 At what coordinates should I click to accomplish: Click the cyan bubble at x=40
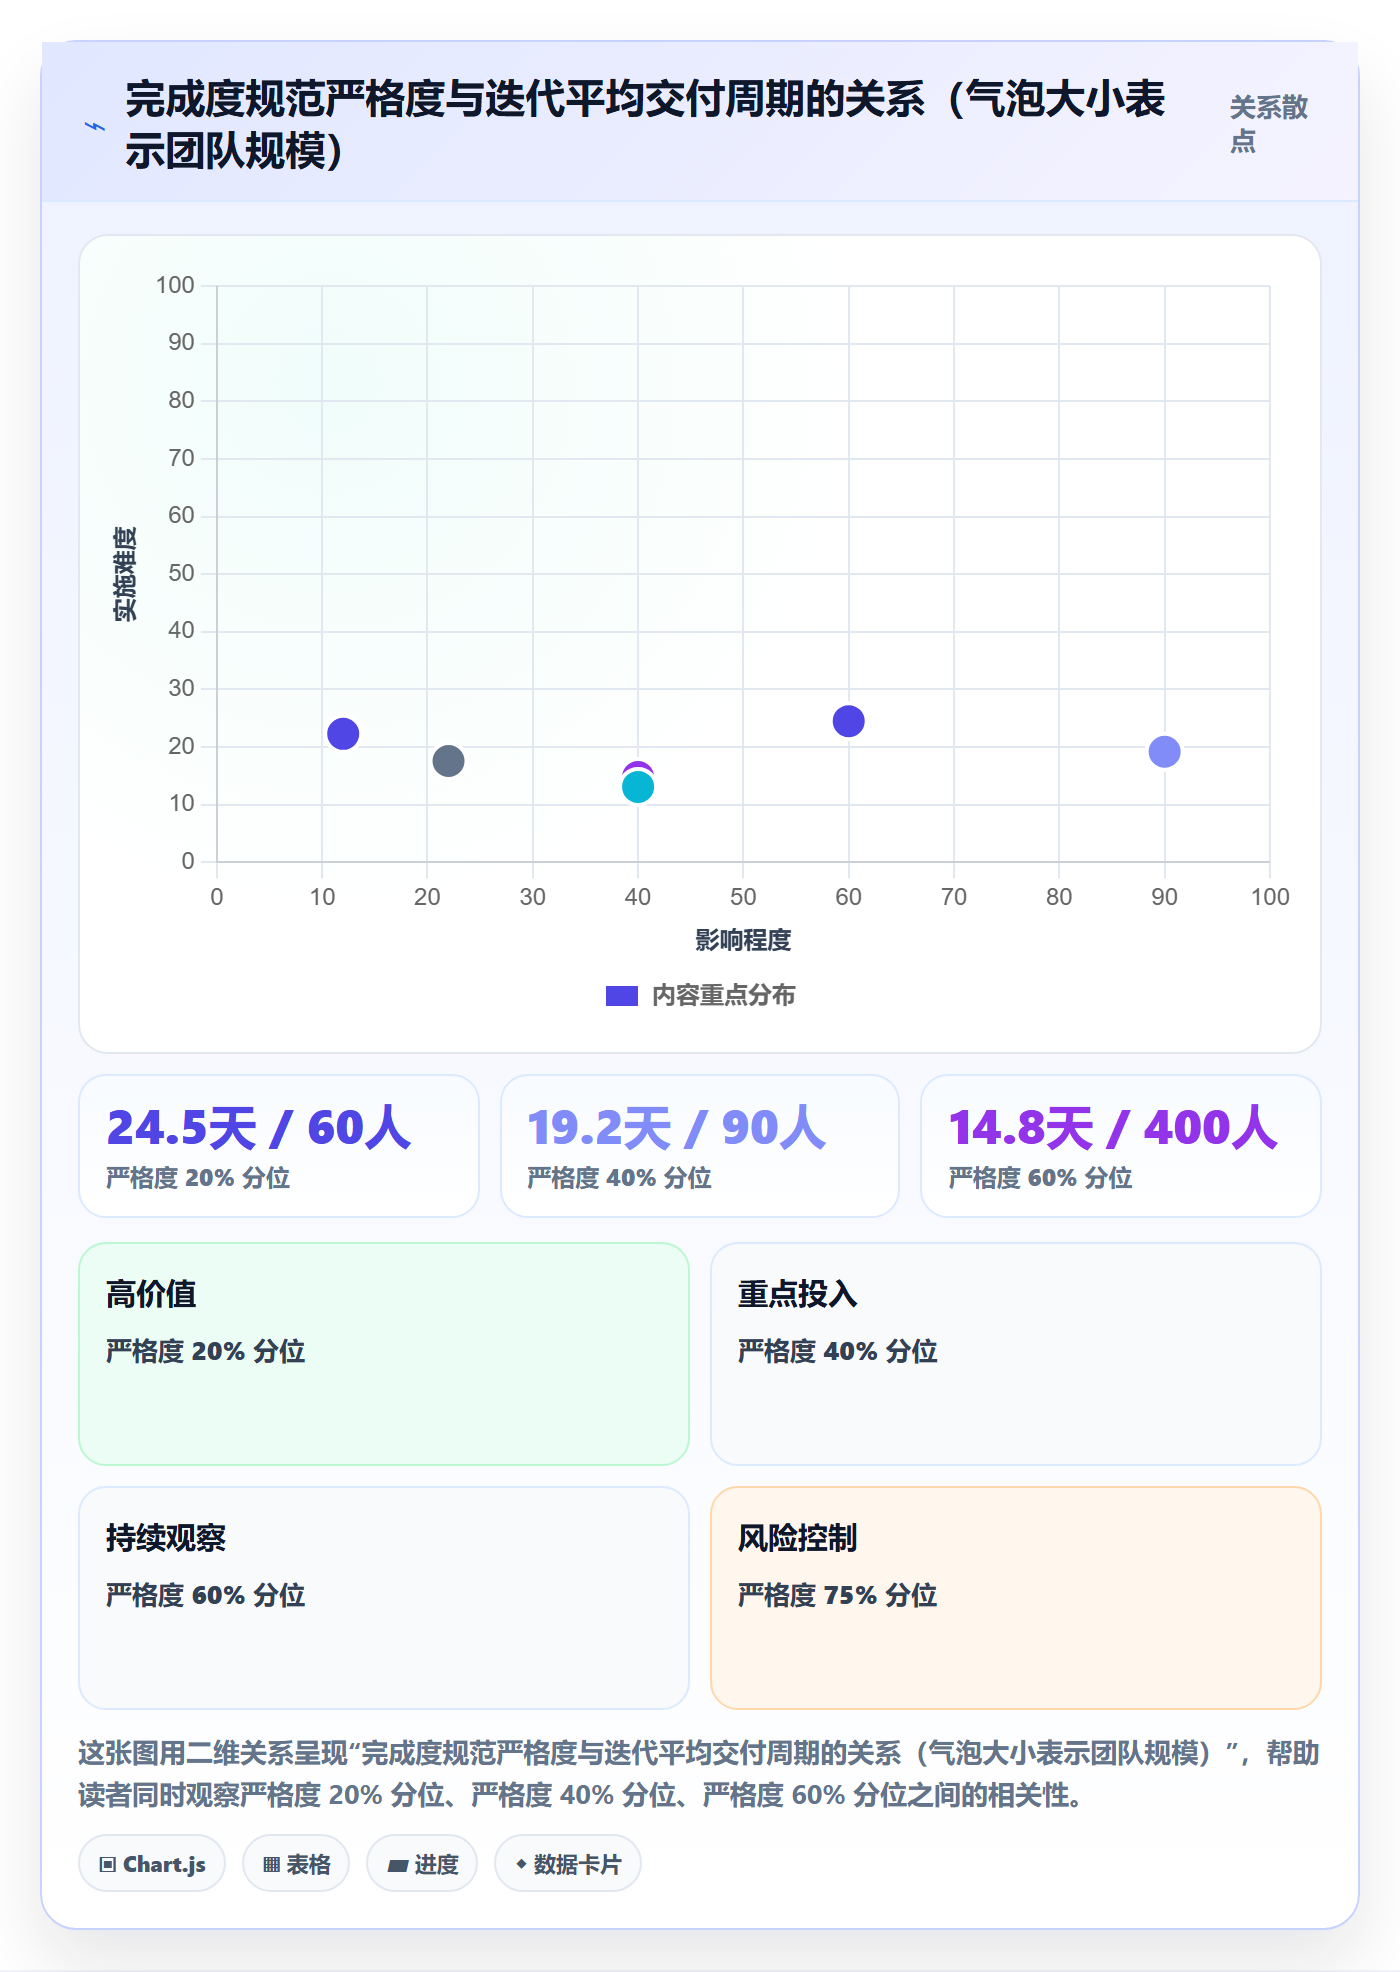click(x=638, y=788)
